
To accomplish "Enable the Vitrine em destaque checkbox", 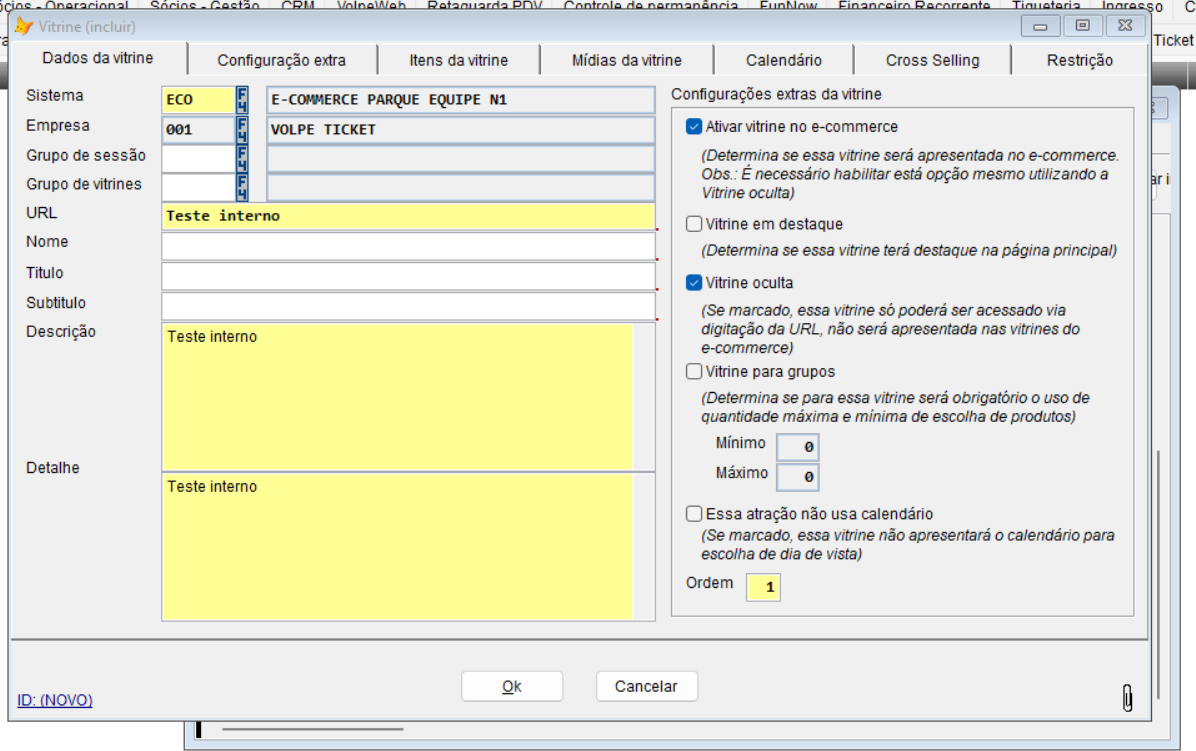I will pos(693,224).
